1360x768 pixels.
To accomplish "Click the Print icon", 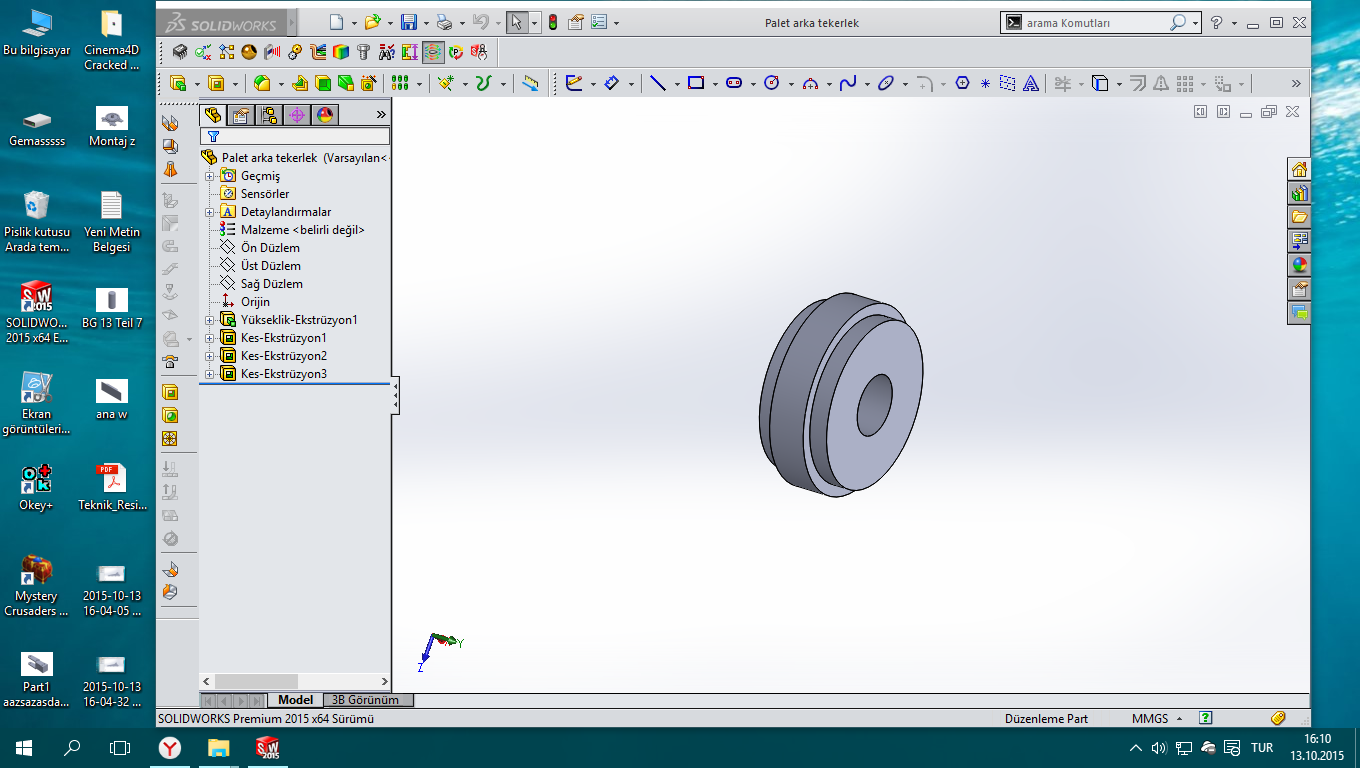I will [x=445, y=22].
